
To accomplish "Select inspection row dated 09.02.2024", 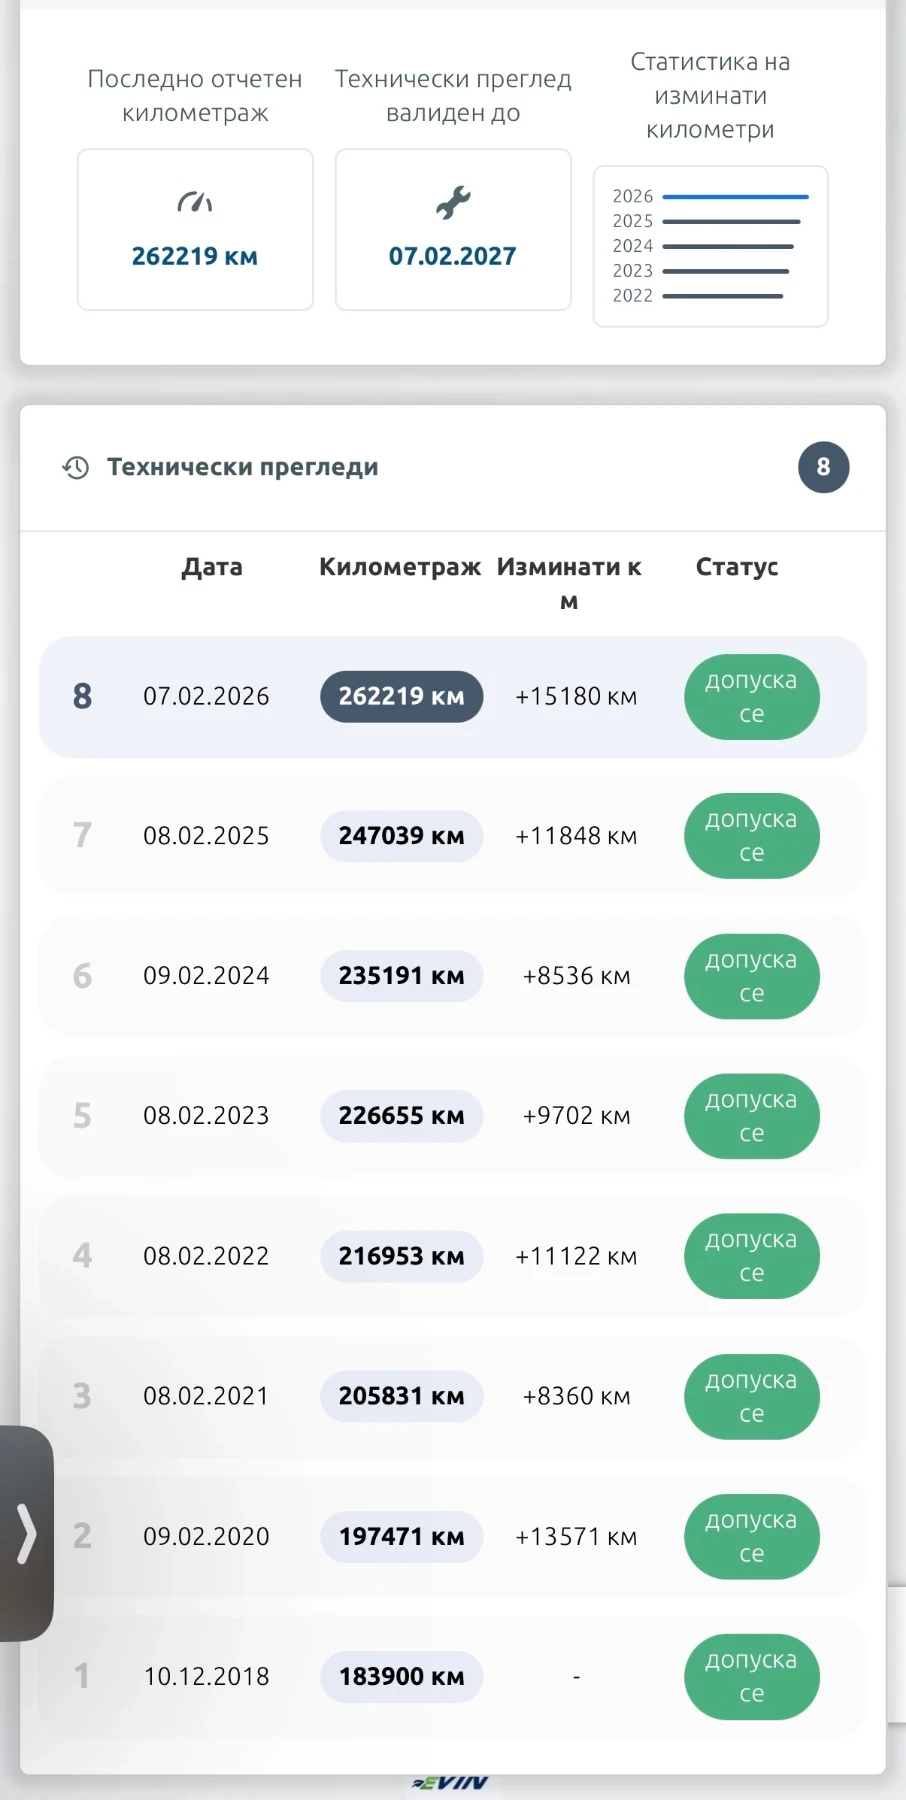I will tap(453, 976).
